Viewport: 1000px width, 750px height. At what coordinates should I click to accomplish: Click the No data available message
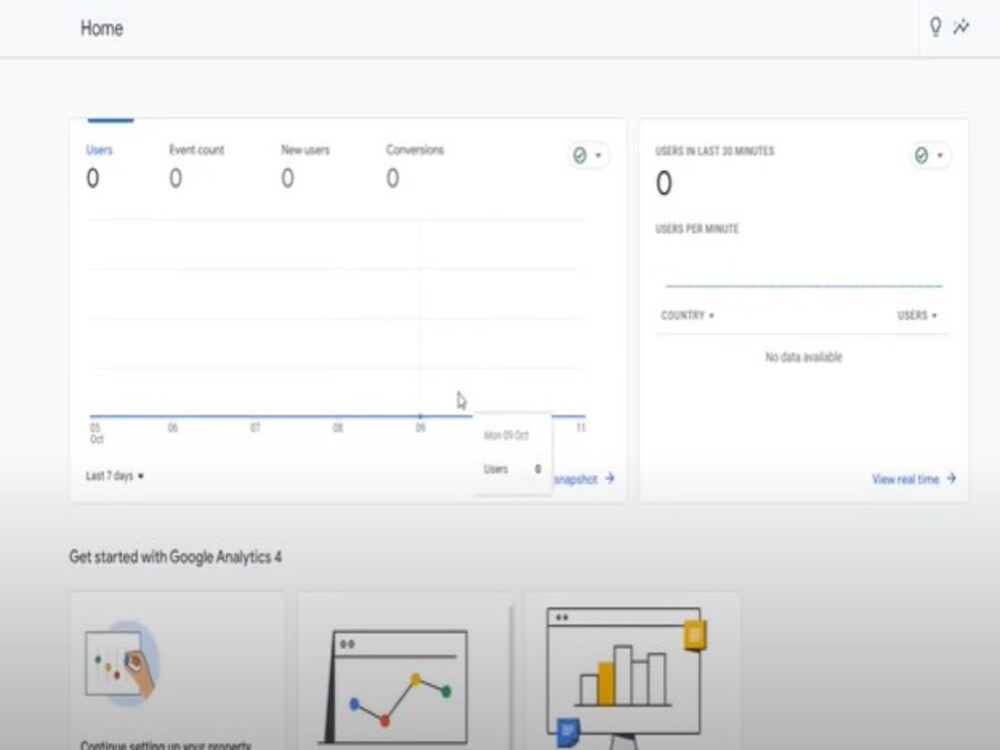pos(804,357)
